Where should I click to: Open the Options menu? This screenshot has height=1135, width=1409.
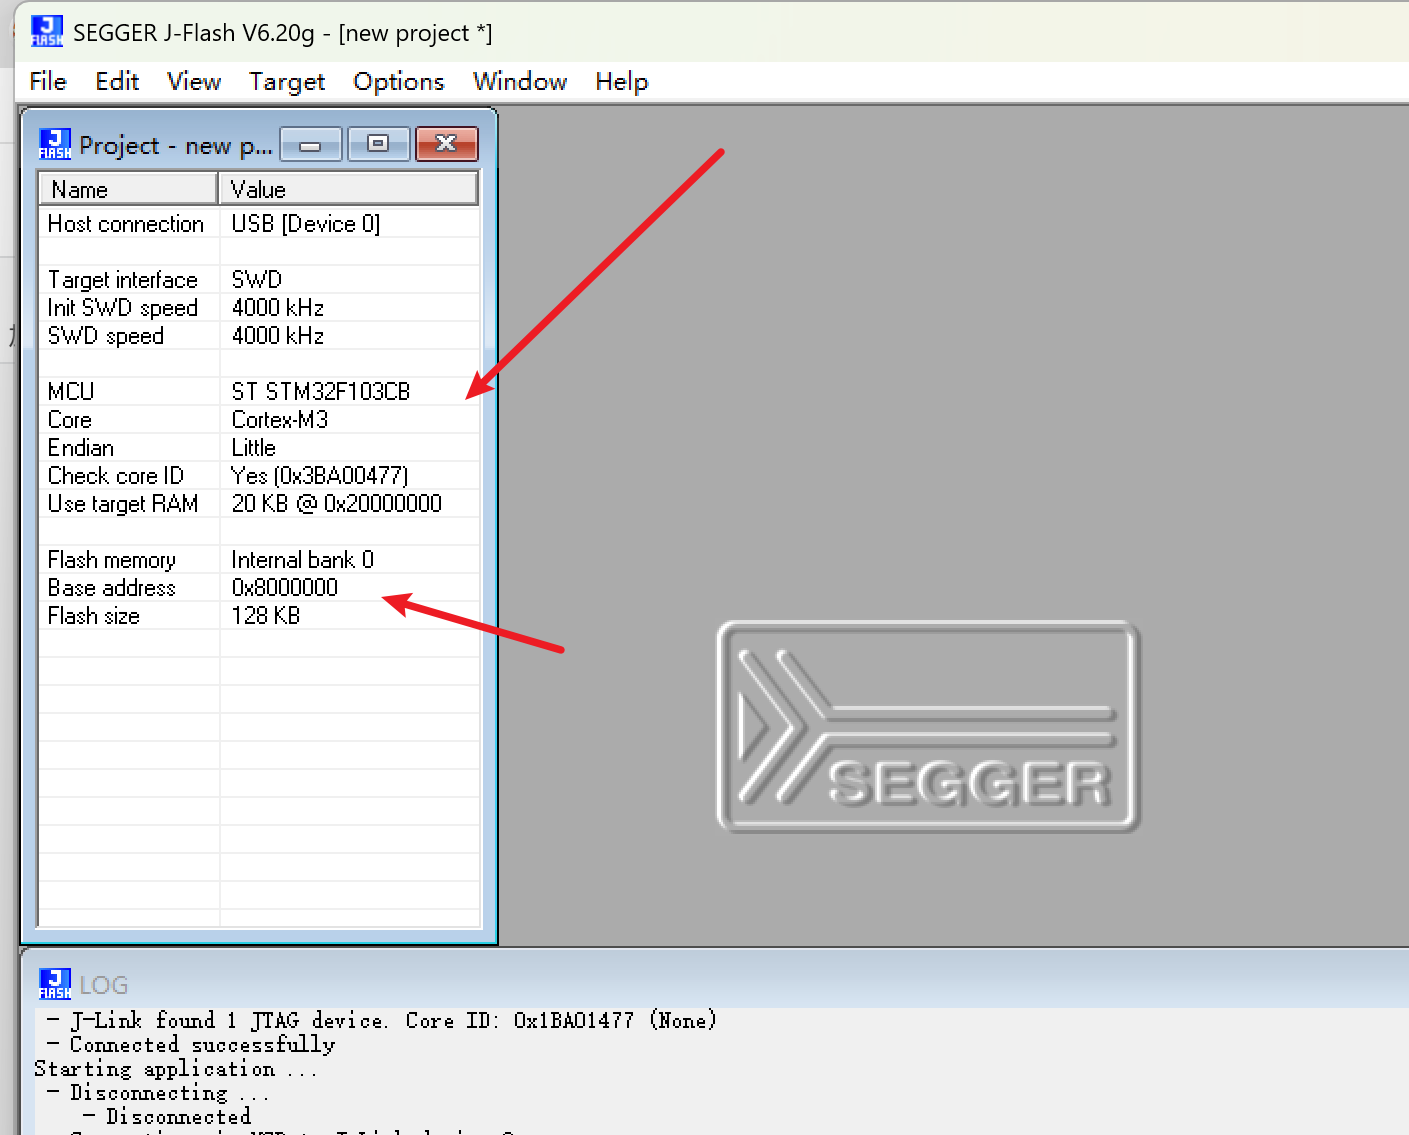point(399,82)
